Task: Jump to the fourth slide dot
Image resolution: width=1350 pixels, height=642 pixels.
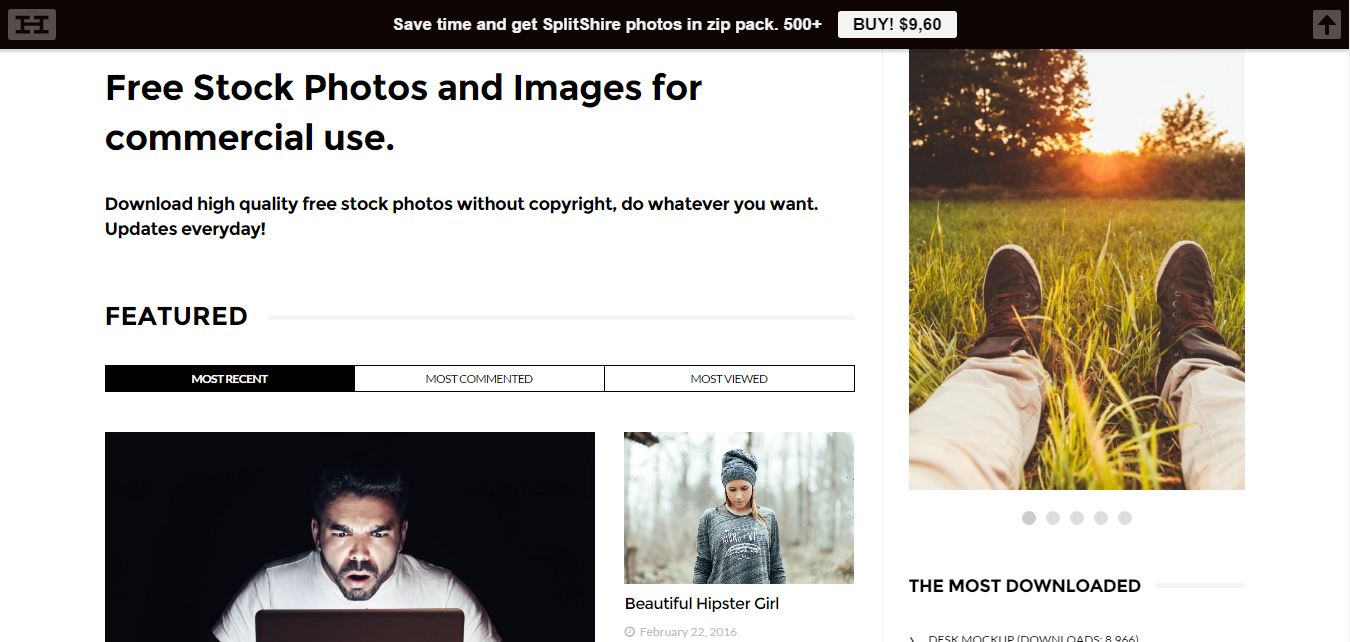Action: tap(1101, 518)
